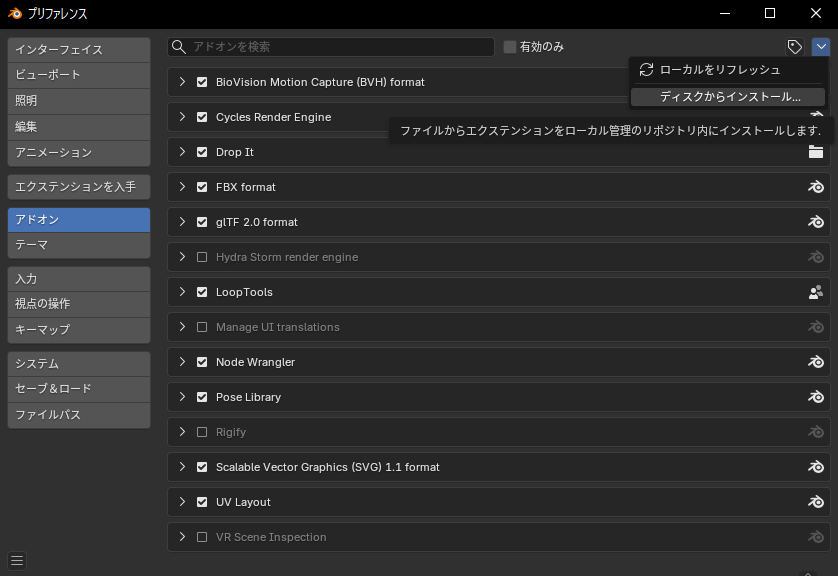
Task: Click the Blender icon on Pose Library row
Action: pos(816,397)
